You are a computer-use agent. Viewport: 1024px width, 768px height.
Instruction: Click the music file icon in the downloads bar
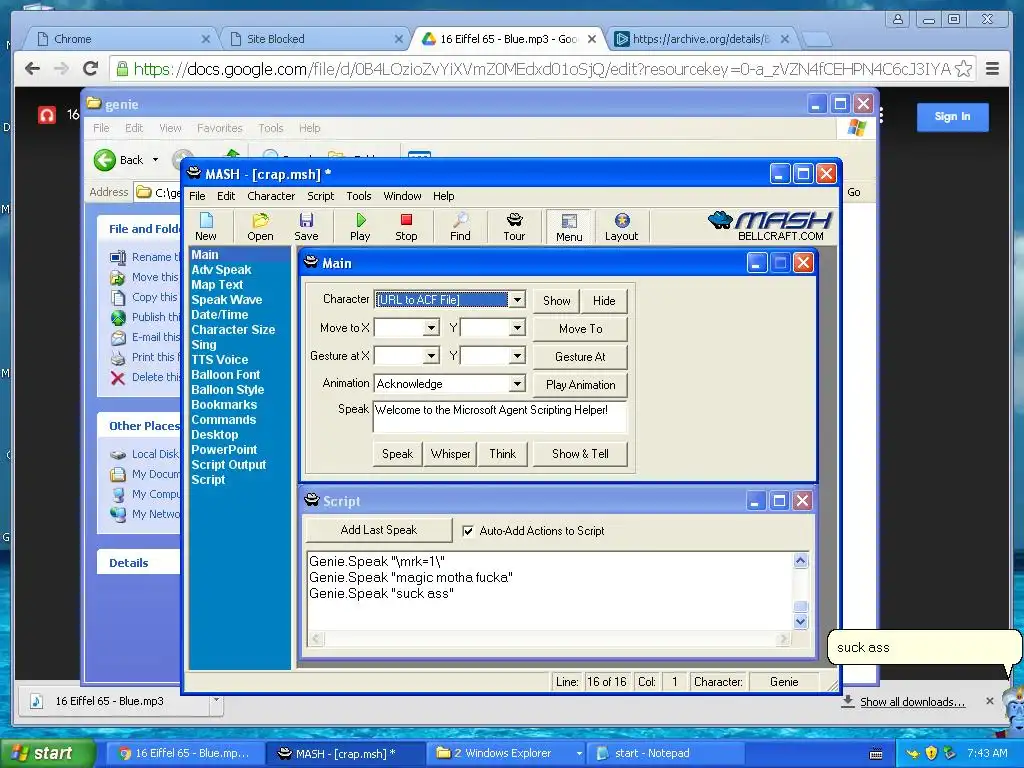coord(37,701)
